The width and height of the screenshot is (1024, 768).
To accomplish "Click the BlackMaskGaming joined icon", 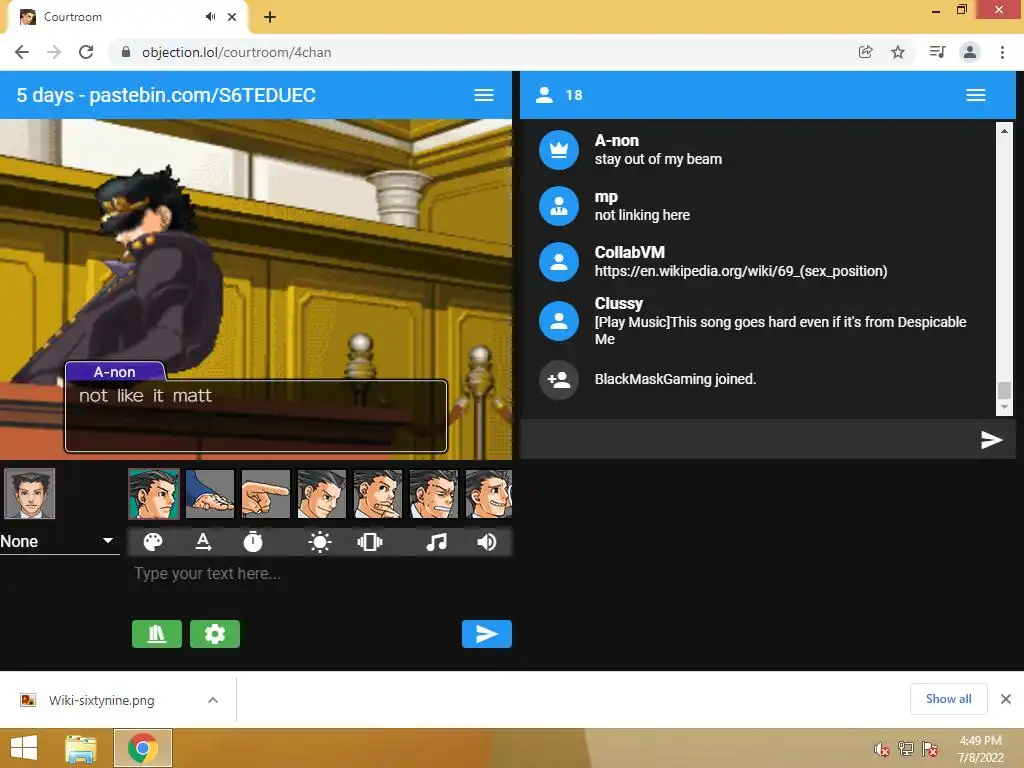I will click(559, 379).
